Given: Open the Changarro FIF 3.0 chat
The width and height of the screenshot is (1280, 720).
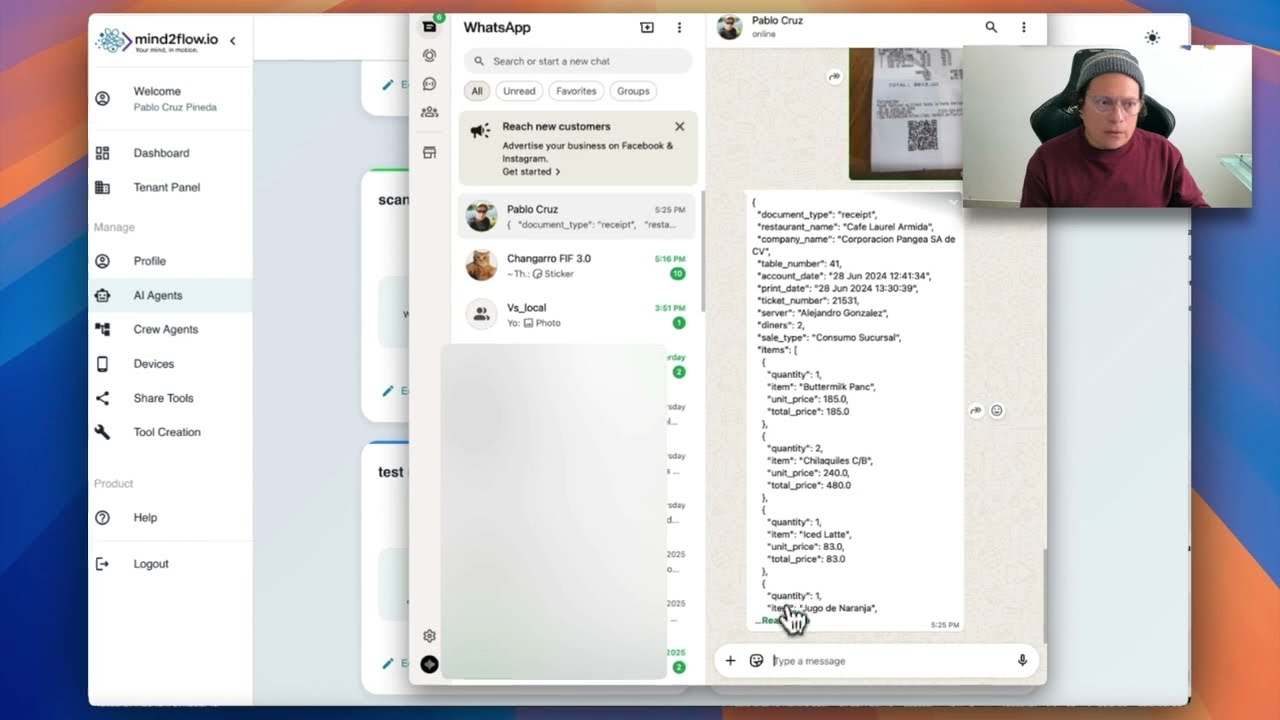Looking at the screenshot, I should (577, 265).
